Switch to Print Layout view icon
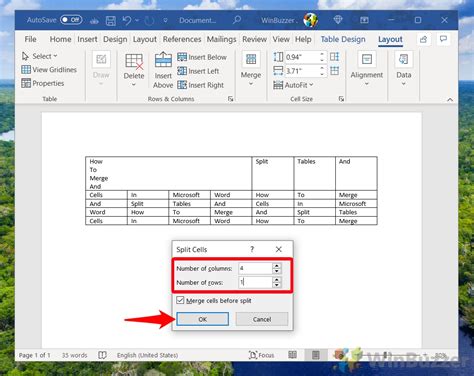The image size is (474, 376). (x=315, y=355)
